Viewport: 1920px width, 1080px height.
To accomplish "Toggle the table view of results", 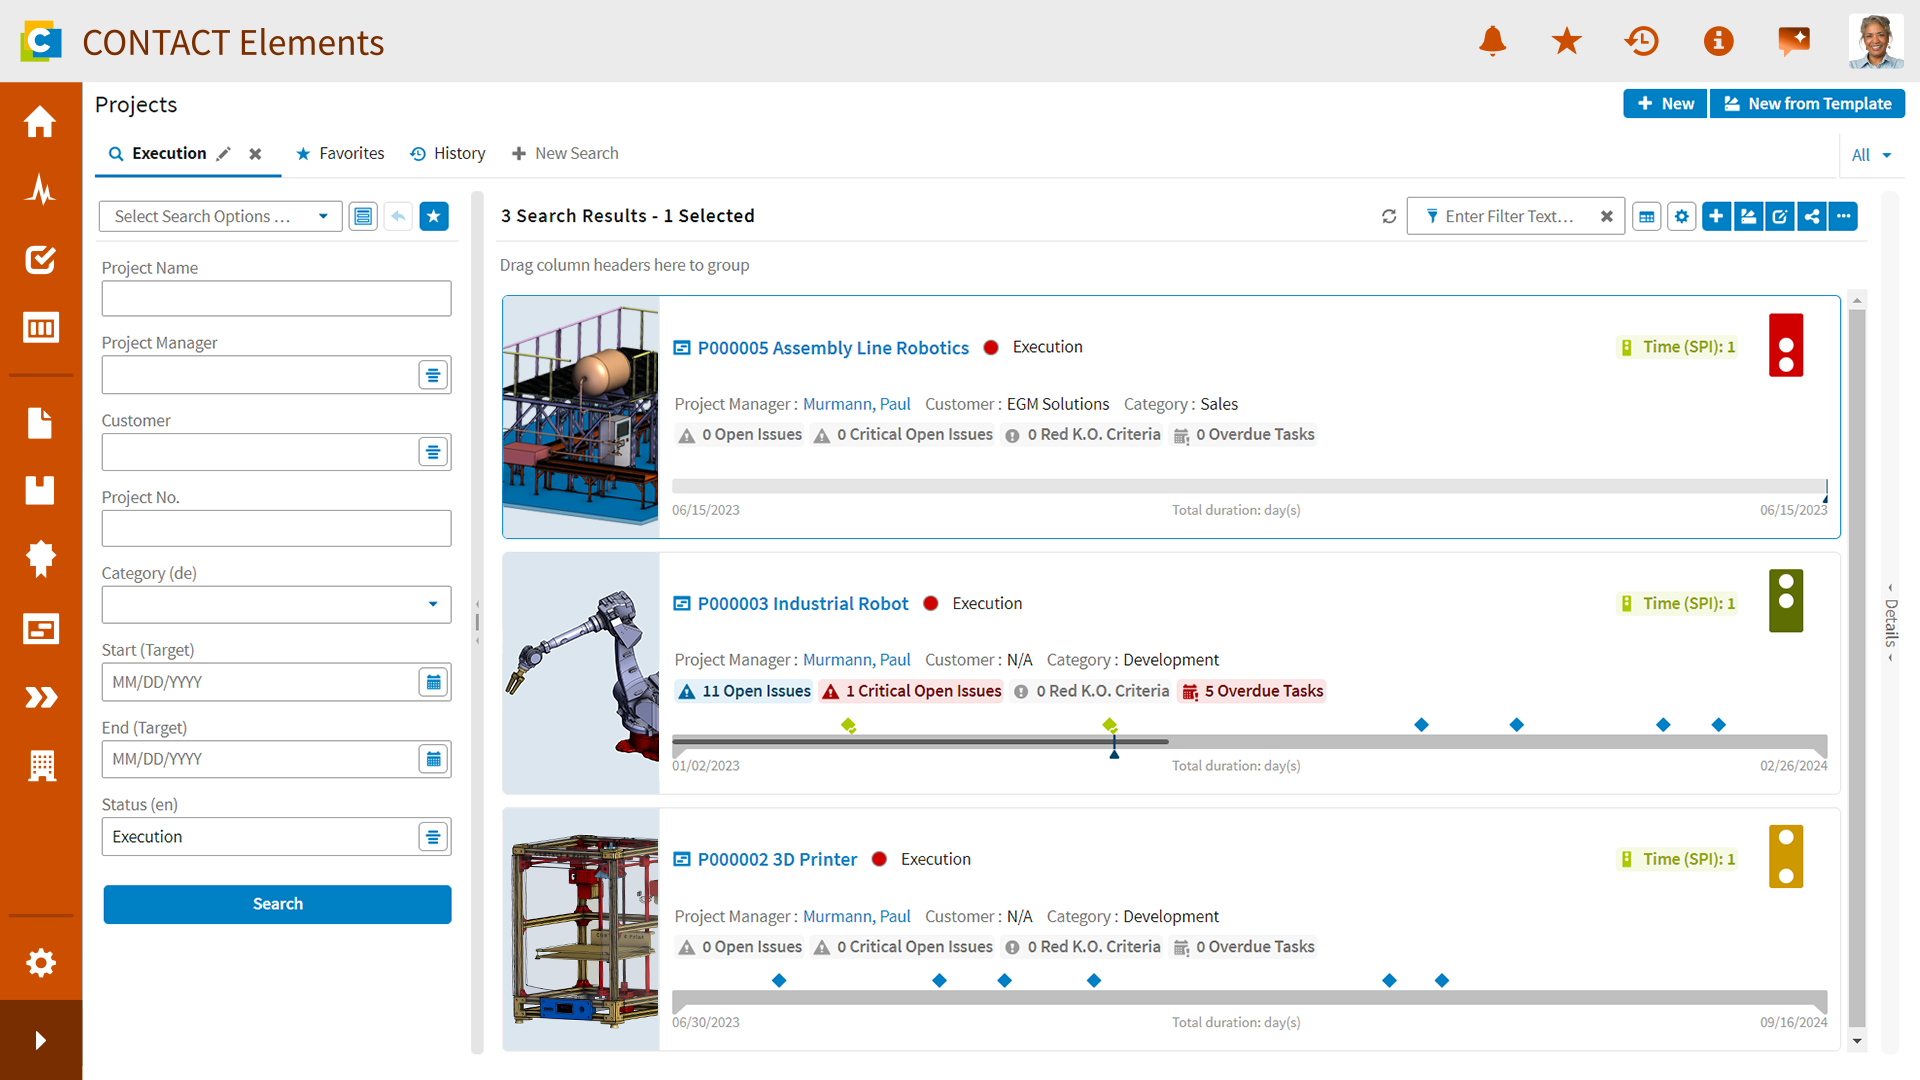I will [x=1647, y=216].
